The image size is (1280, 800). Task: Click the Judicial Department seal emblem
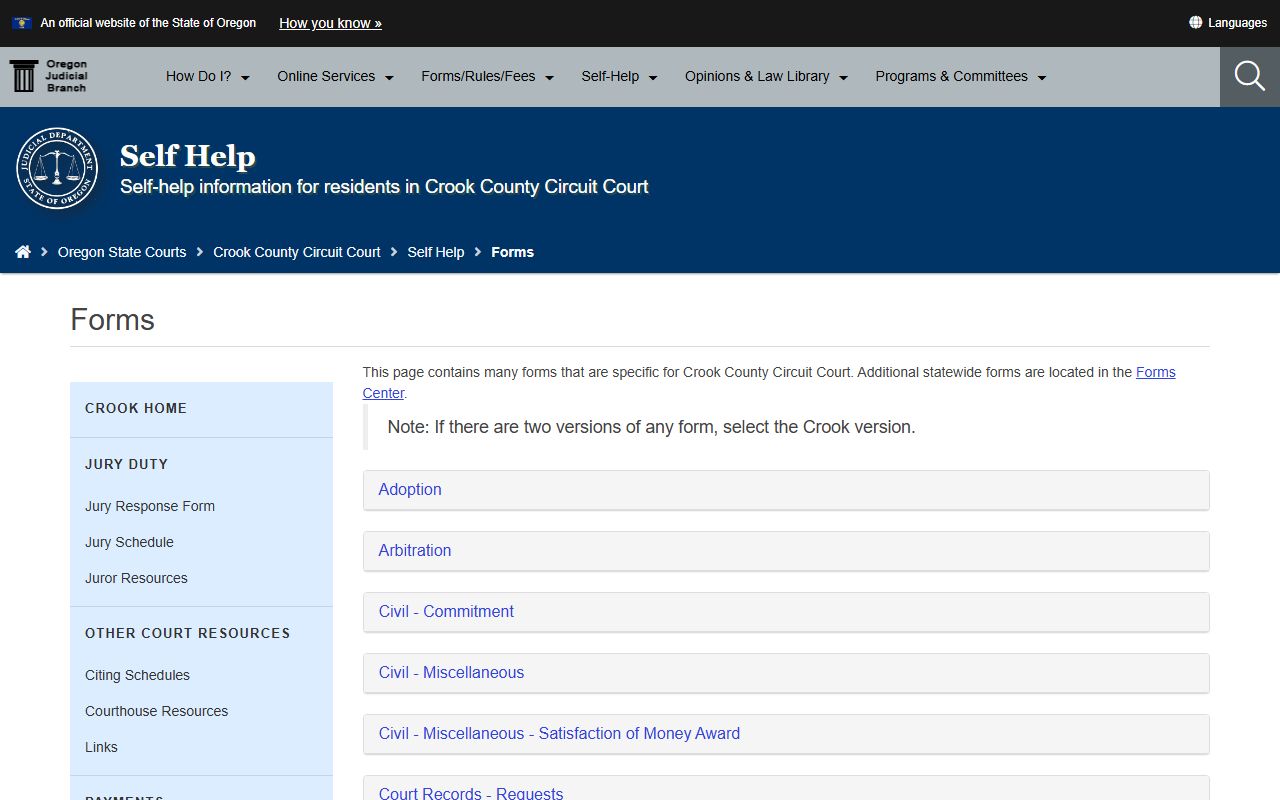[x=57, y=168]
